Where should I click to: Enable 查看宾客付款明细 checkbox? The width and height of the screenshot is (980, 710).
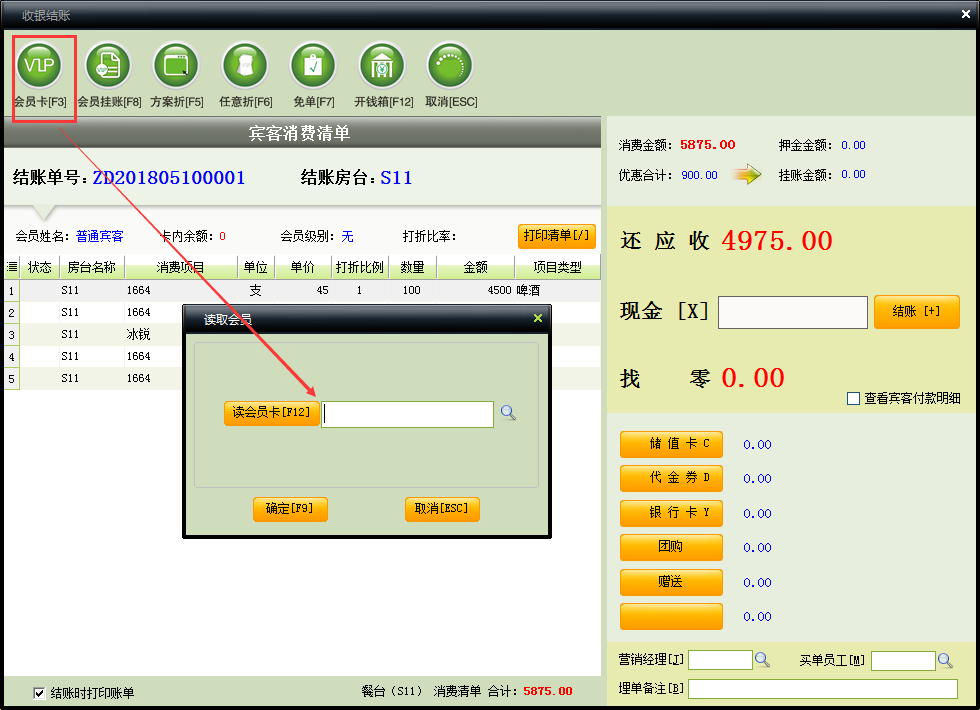(x=853, y=398)
